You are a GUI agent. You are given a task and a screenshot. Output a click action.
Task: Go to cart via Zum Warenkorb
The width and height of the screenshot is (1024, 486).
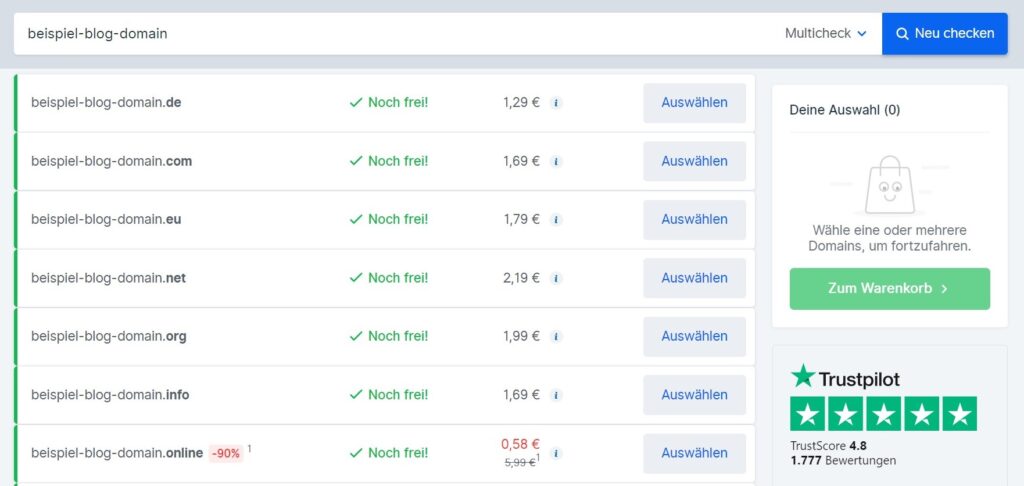(x=889, y=289)
